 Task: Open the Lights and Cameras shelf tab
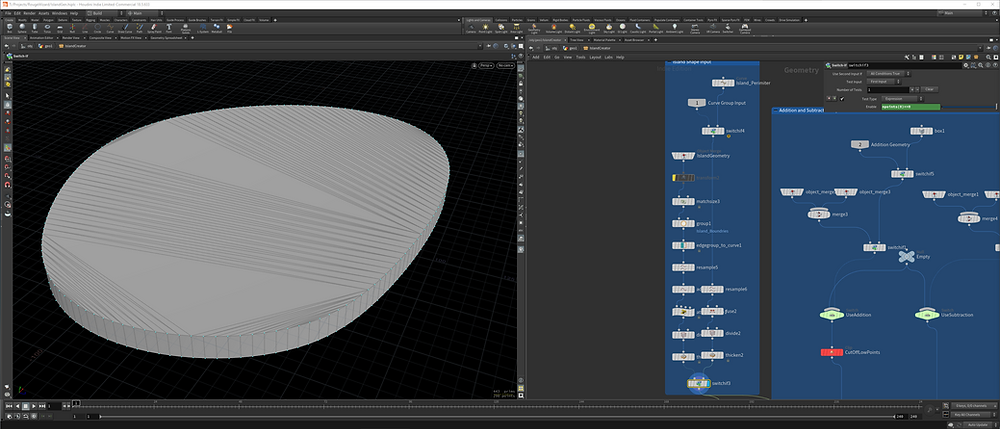(x=479, y=20)
